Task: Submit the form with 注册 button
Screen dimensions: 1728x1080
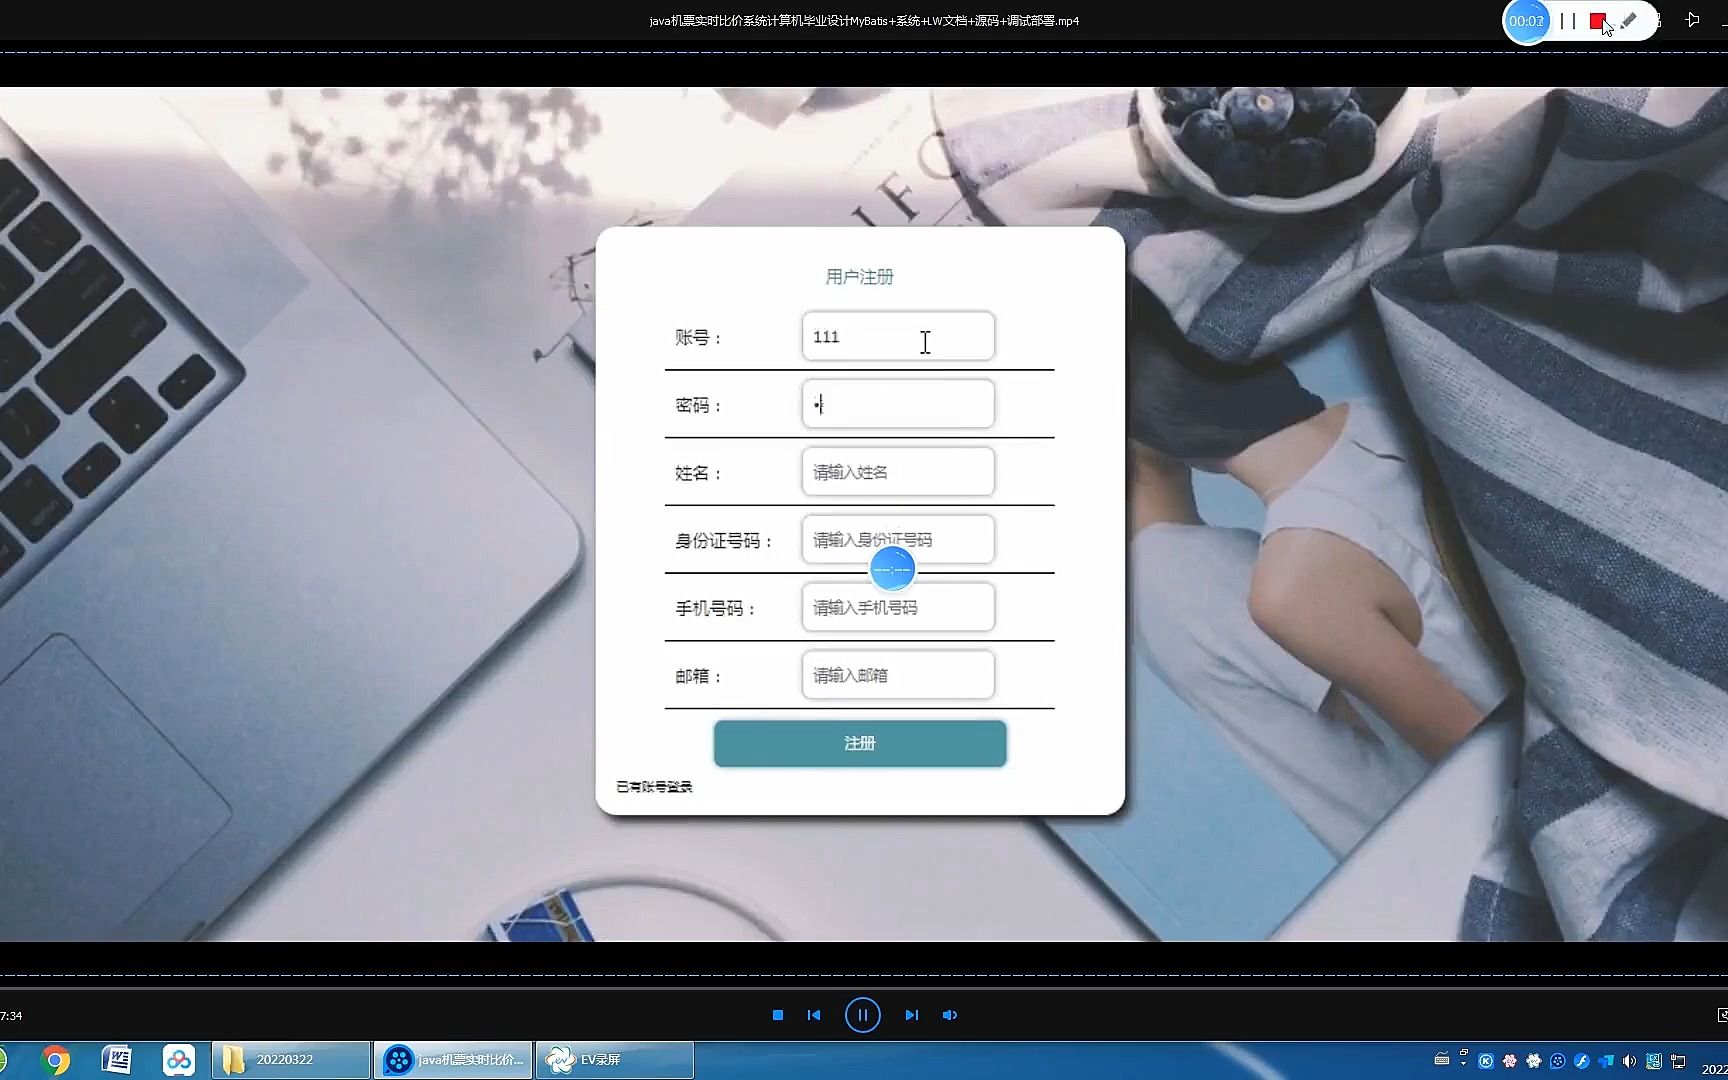Action: pyautogui.click(x=860, y=743)
